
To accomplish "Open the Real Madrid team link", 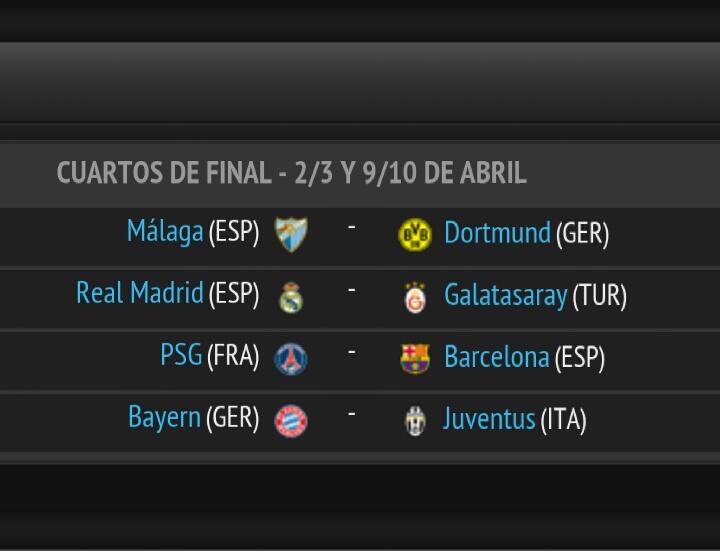I will click(140, 292).
